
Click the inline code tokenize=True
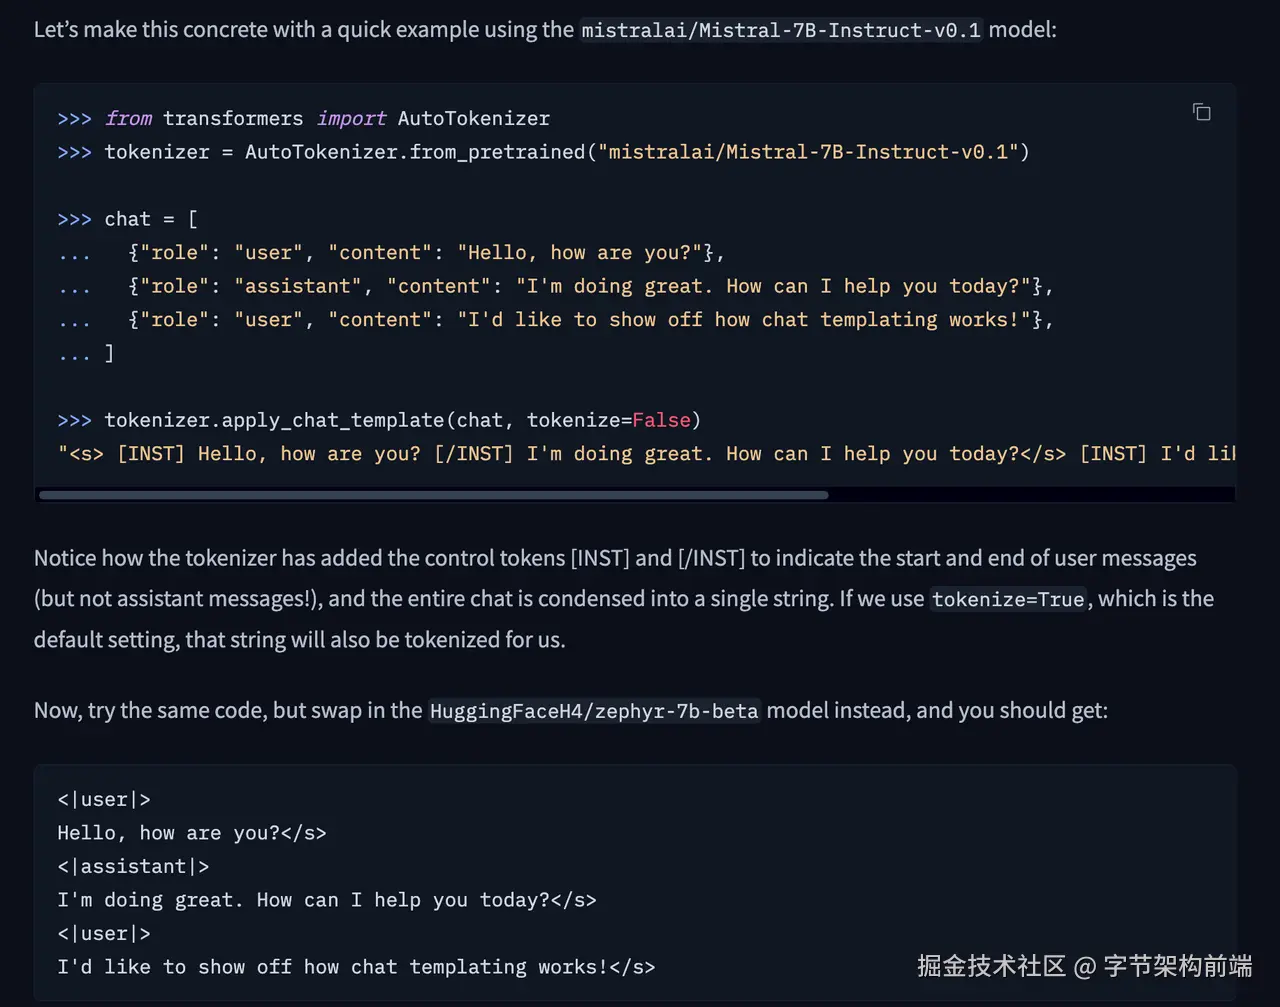[1008, 600]
